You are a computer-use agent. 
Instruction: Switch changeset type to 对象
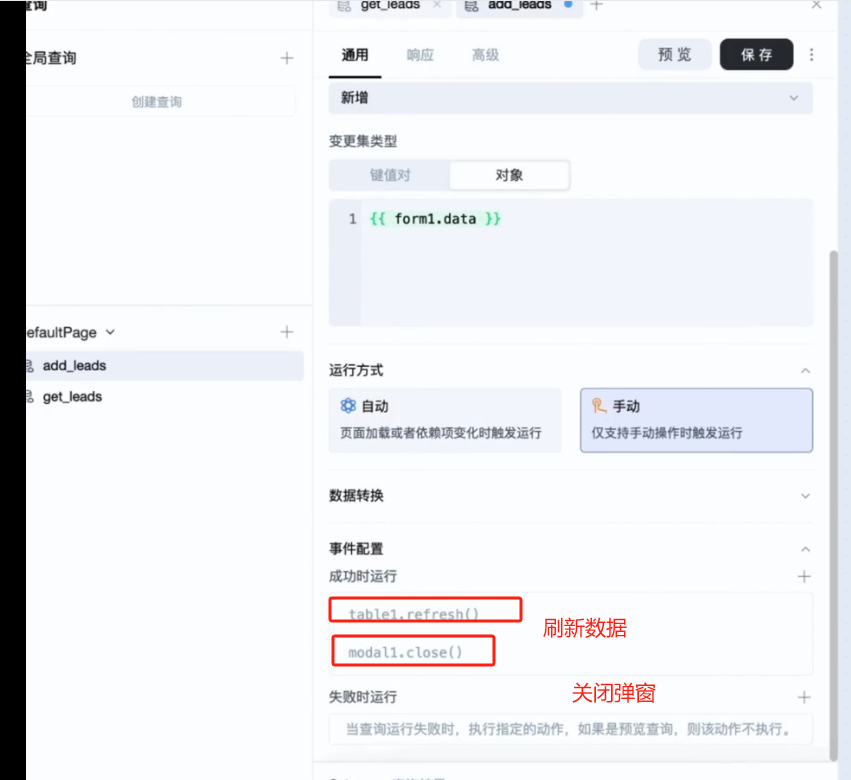click(x=509, y=175)
